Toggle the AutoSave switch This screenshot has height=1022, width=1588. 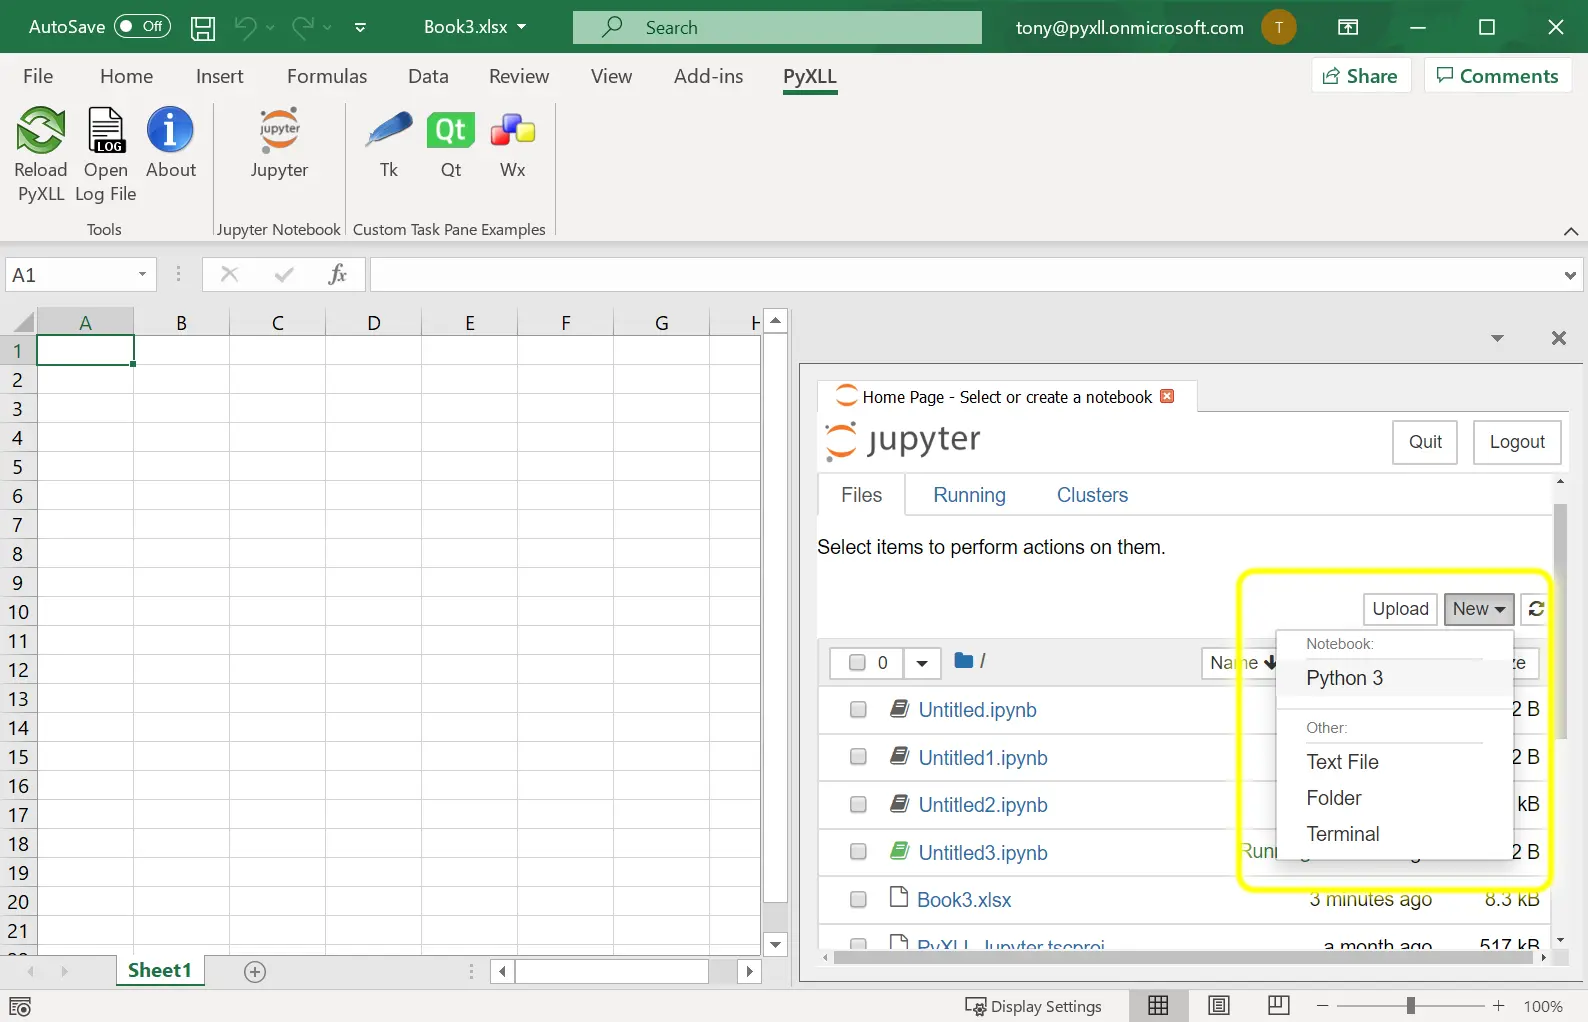(x=142, y=27)
